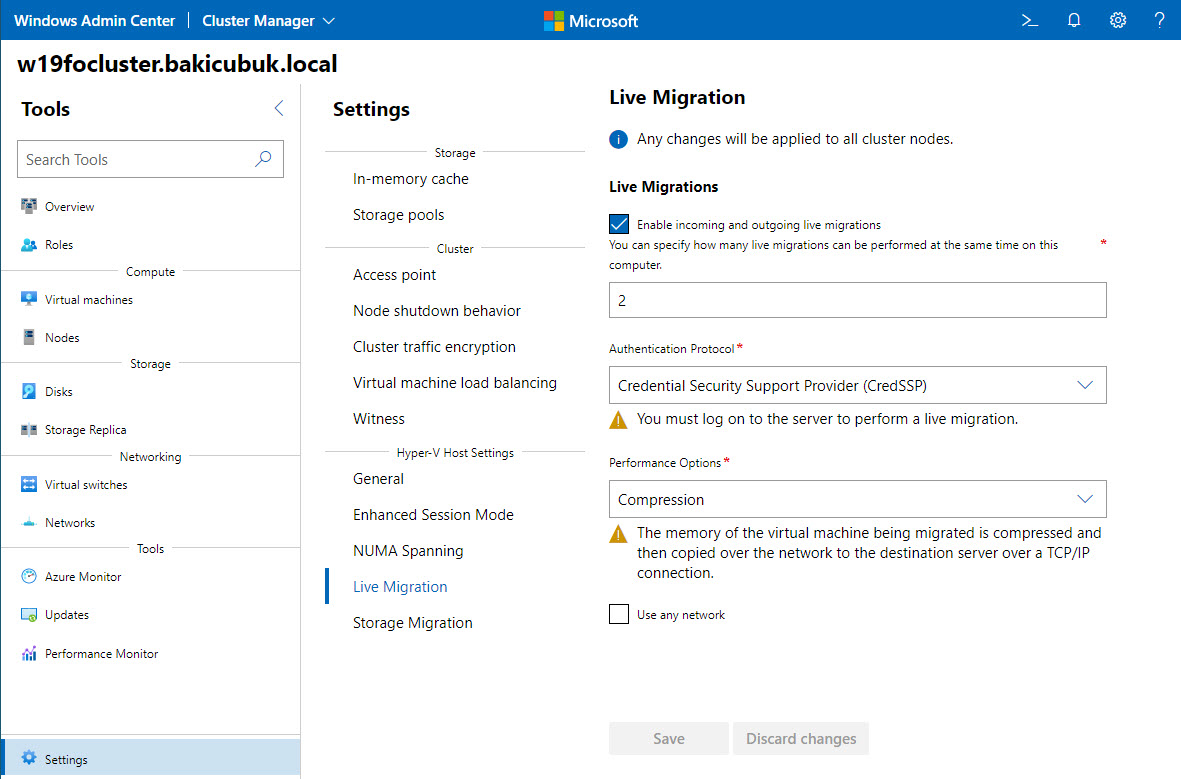This screenshot has height=779, width=1181.
Task: Click the Azure Monitor icon
Action: click(29, 576)
